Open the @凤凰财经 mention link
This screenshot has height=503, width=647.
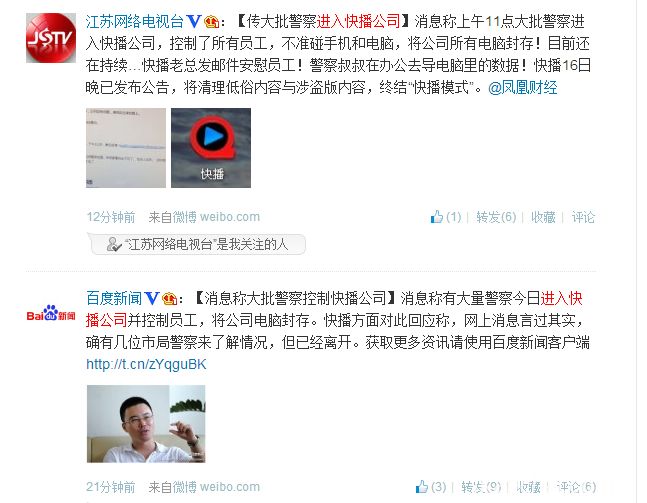pos(522,87)
